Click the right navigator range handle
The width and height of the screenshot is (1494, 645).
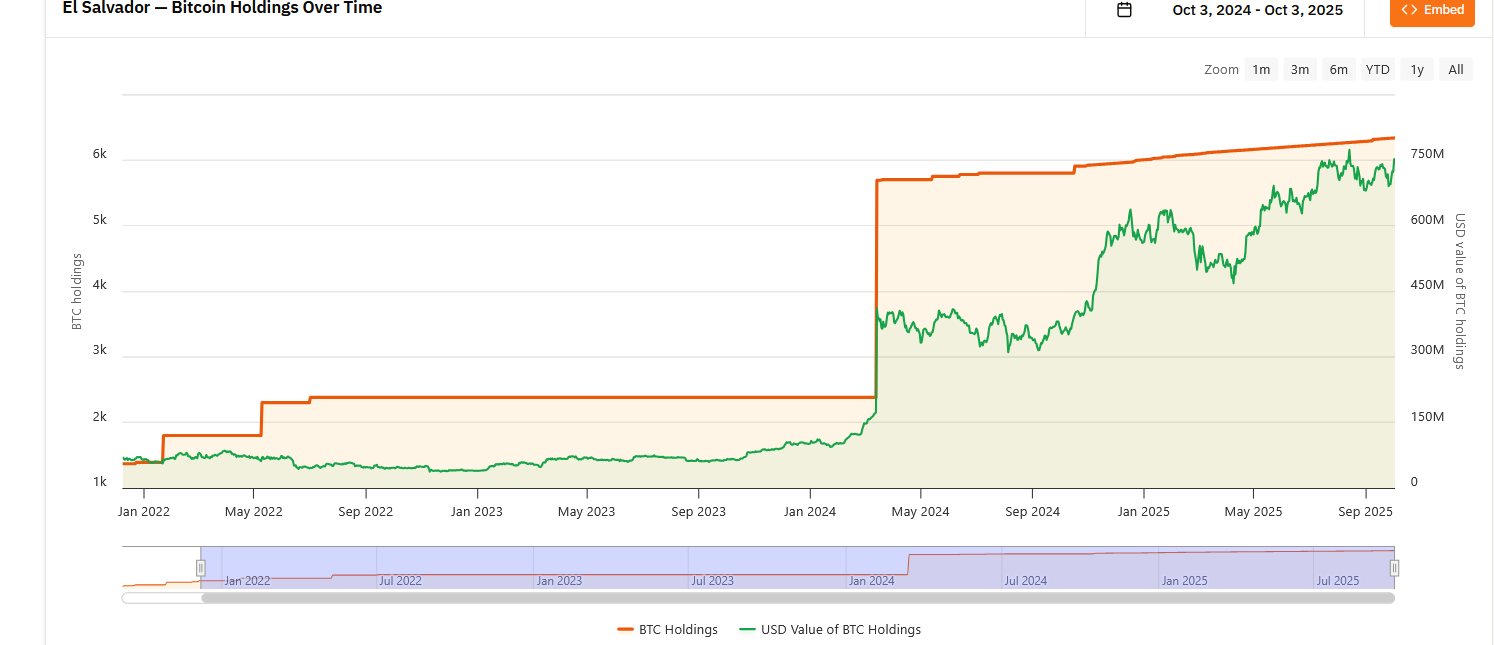[x=1394, y=568]
